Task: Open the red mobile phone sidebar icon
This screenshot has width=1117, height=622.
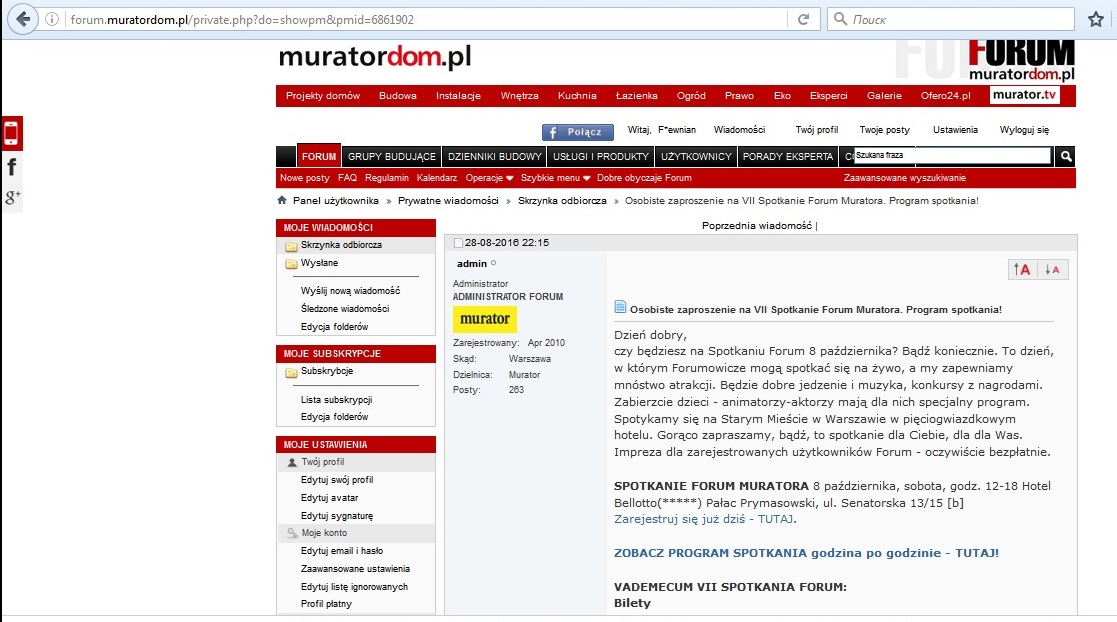Action: tap(11, 133)
